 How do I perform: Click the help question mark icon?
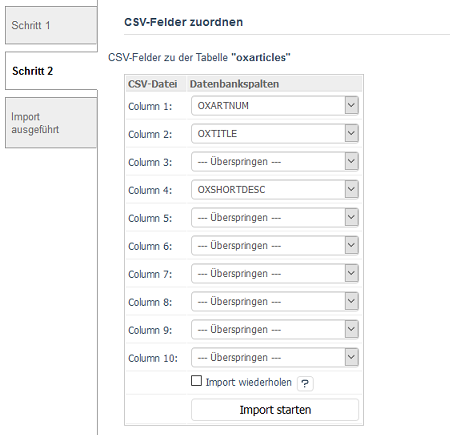[x=305, y=383]
